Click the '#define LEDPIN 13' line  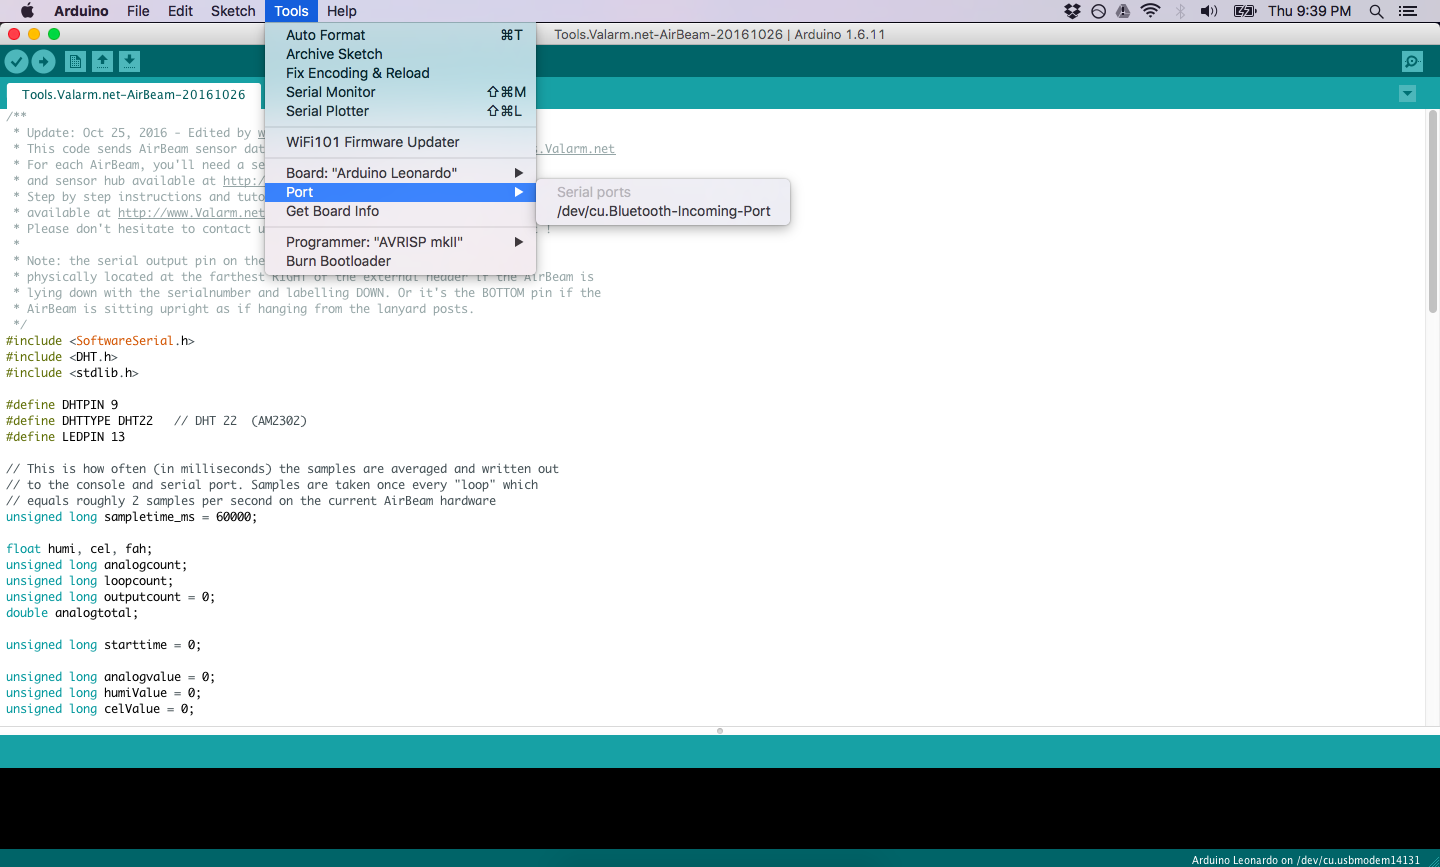(x=65, y=437)
